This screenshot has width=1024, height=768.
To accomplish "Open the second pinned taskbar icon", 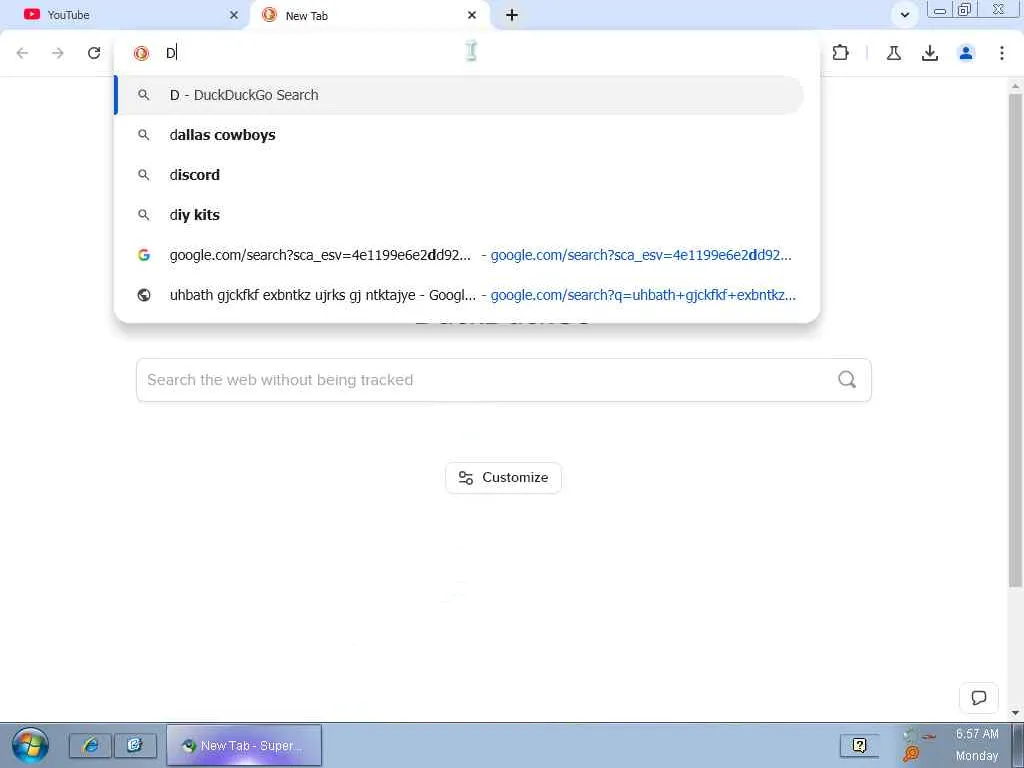I will pos(135,745).
